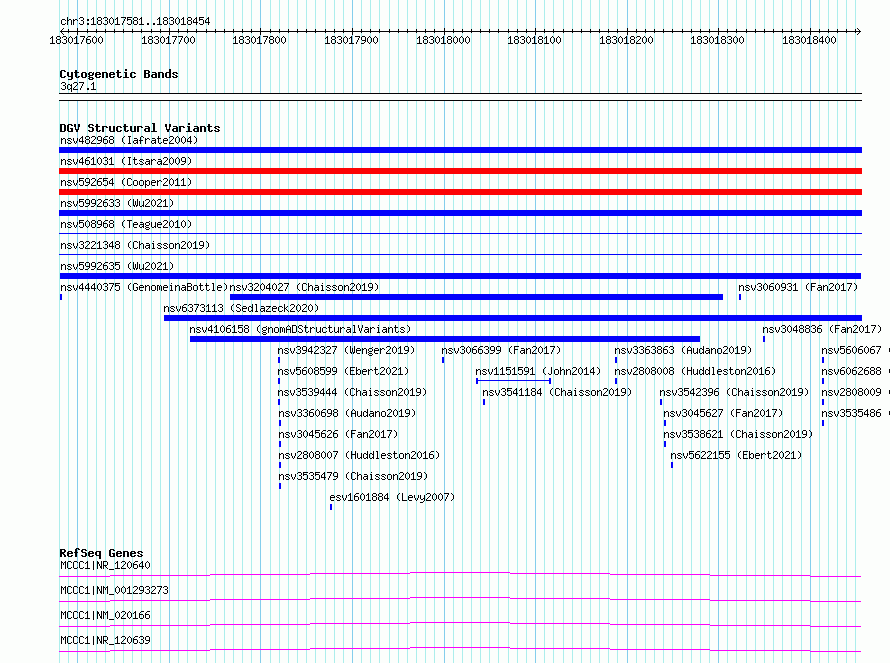Click nsv3066399 (Fan2017) variant label
890x663 pixels.
pos(501,350)
